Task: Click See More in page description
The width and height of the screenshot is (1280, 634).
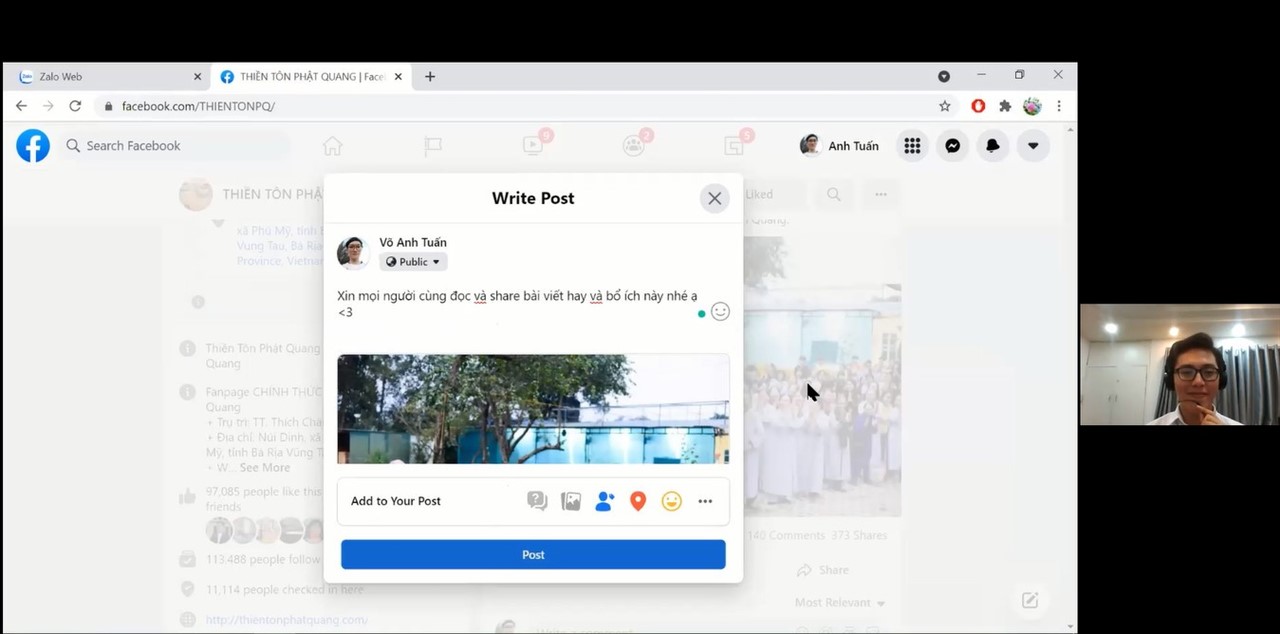Action: (265, 467)
